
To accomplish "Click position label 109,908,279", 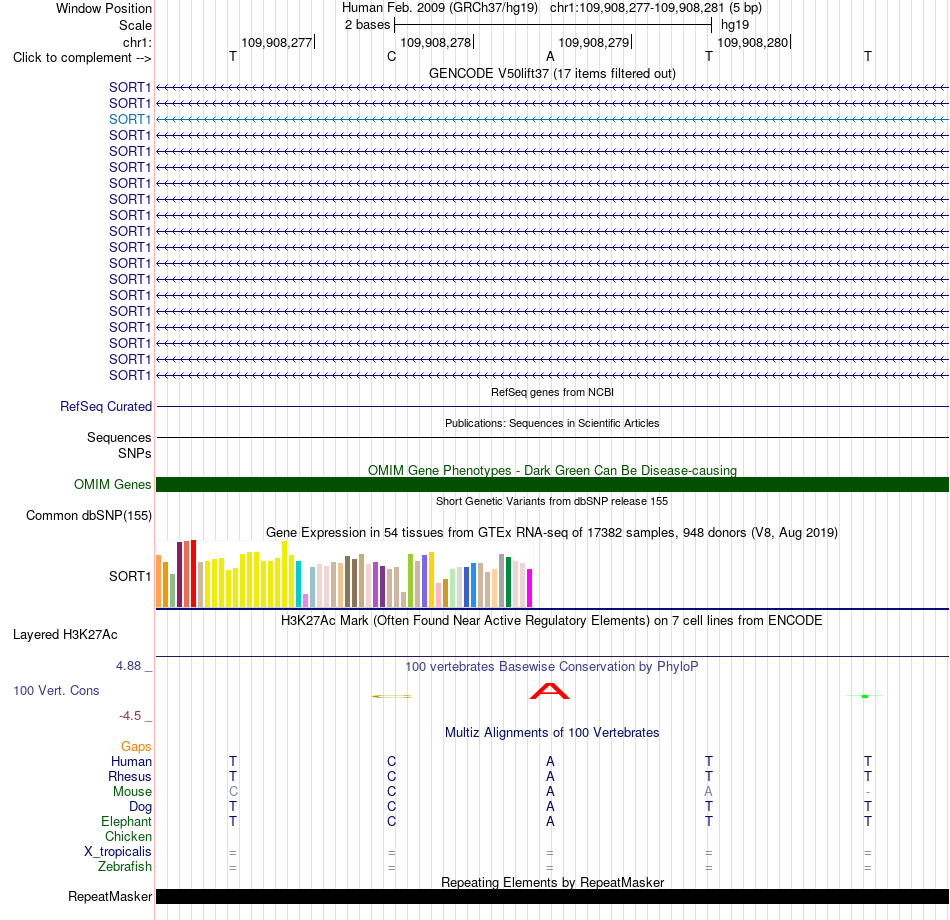I will click(x=594, y=42).
